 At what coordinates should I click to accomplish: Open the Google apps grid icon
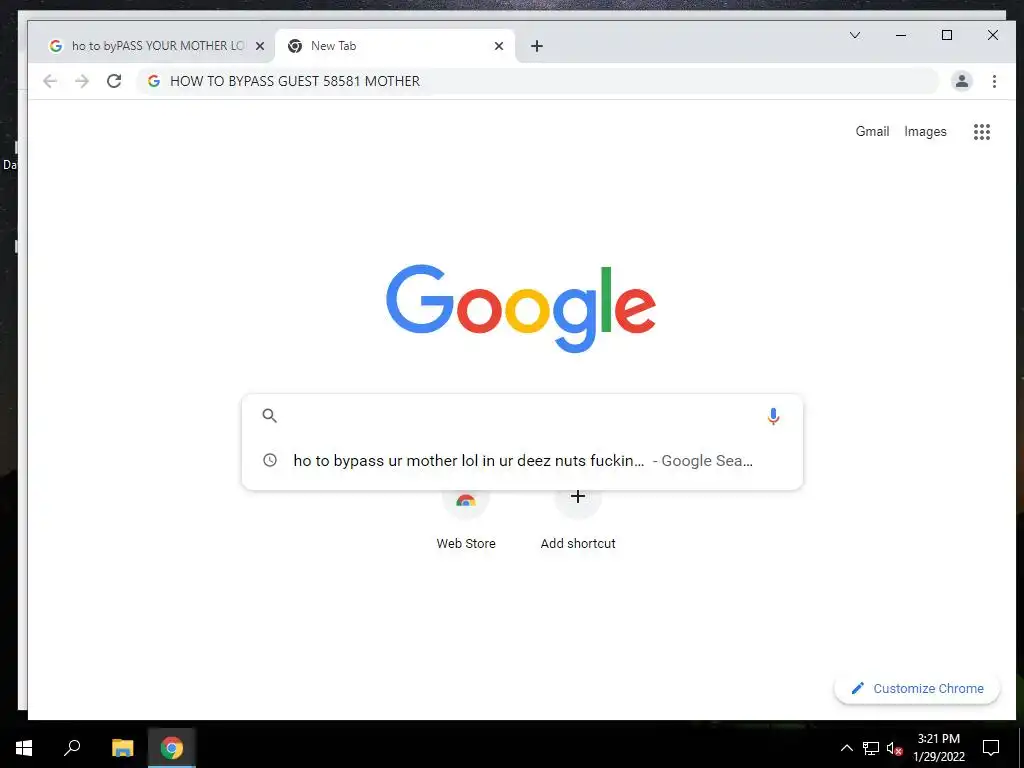(x=982, y=132)
